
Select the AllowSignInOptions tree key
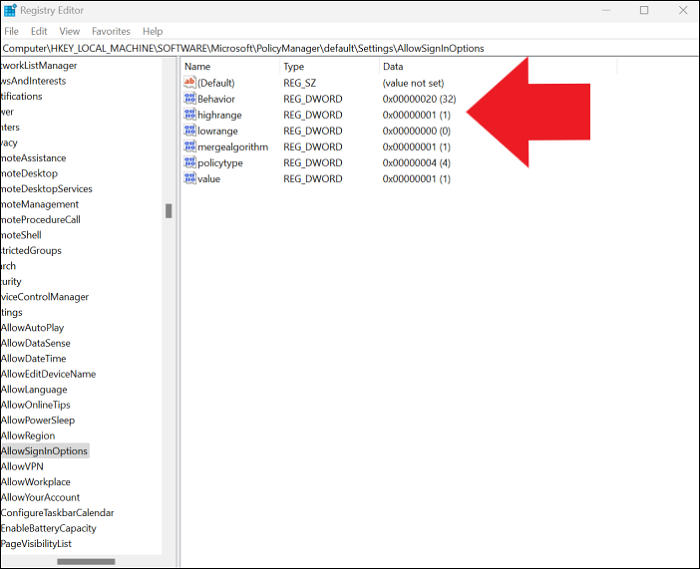pos(44,451)
